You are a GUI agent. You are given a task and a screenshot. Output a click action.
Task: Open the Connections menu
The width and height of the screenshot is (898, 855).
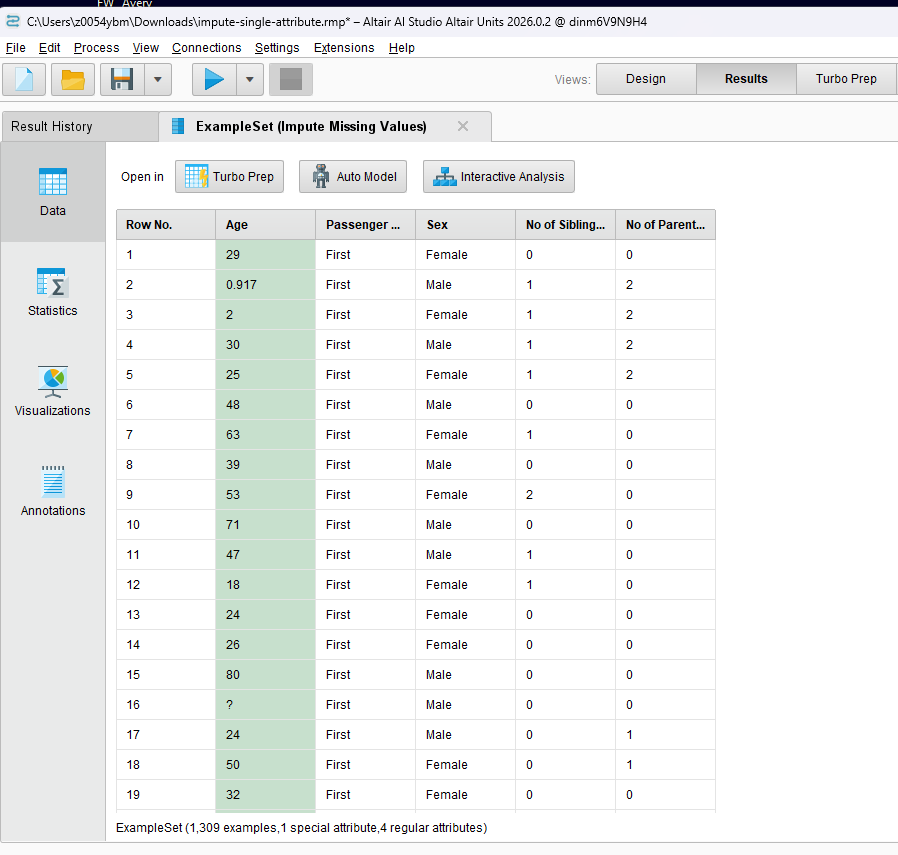[206, 48]
